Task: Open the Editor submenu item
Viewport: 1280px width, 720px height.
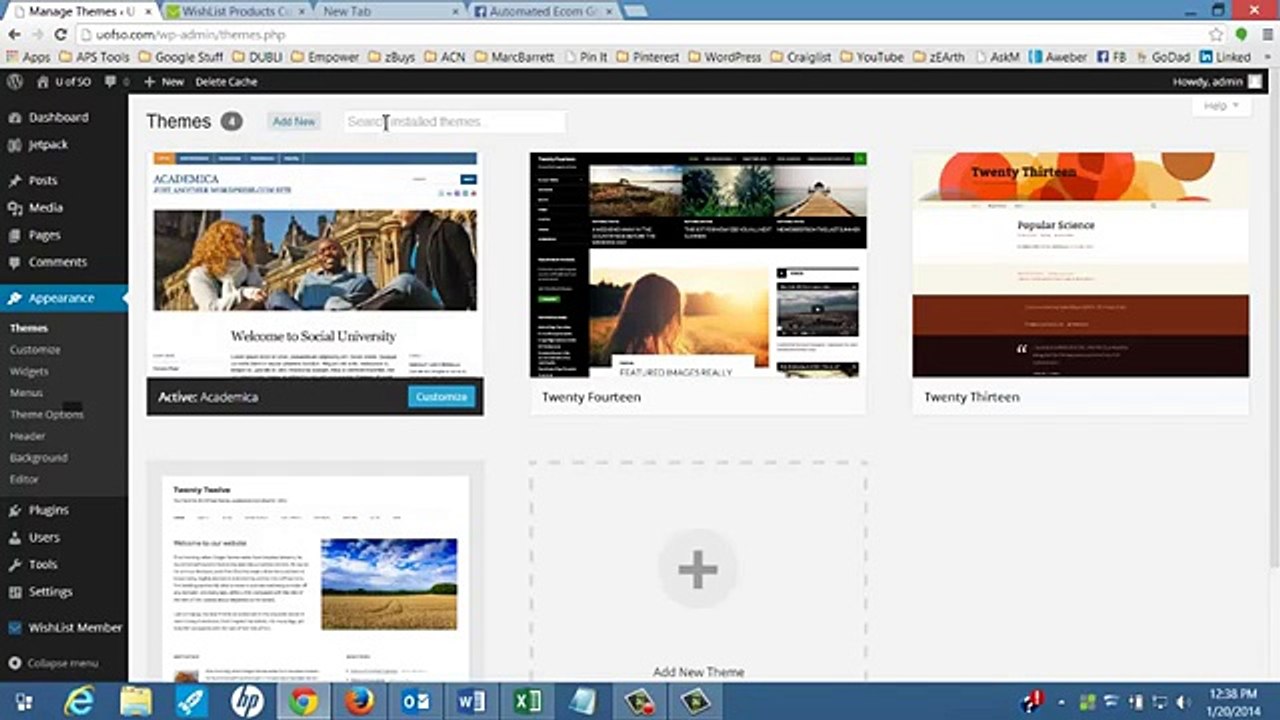Action: 24,479
